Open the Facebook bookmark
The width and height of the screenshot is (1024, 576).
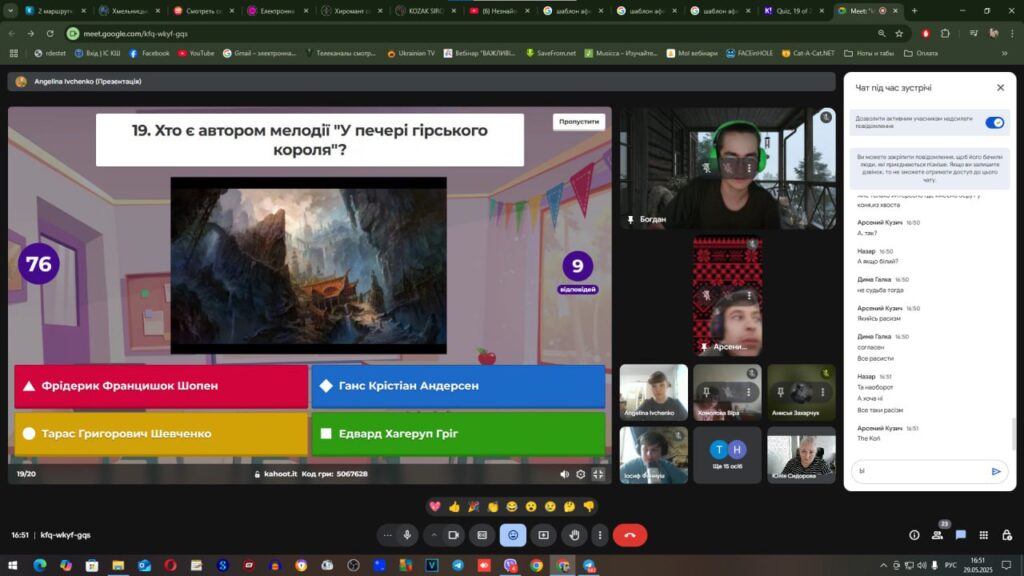pos(149,54)
